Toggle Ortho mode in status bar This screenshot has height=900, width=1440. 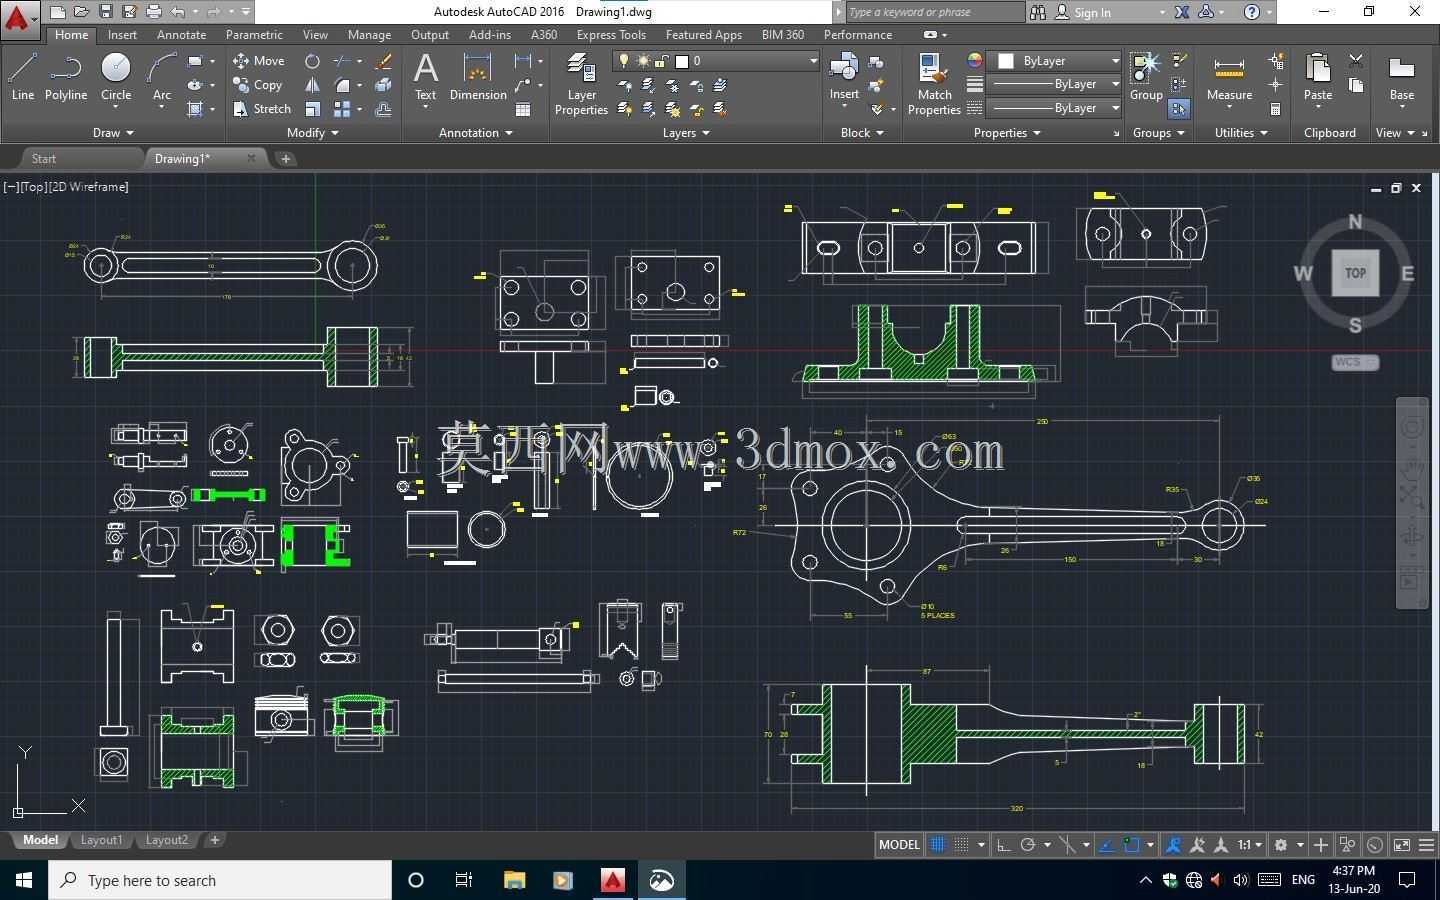pyautogui.click(x=1004, y=845)
